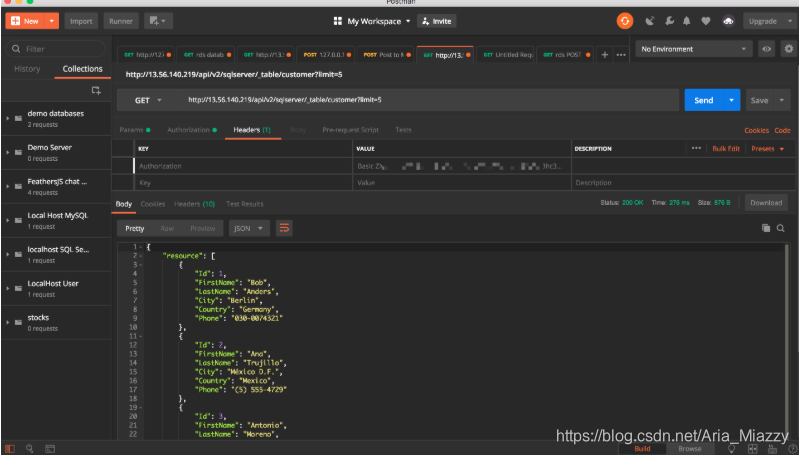
Task: Download the response
Action: pos(766,203)
